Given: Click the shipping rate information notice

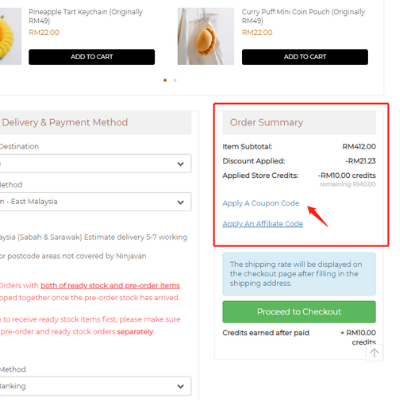Looking at the screenshot, I should [299, 274].
